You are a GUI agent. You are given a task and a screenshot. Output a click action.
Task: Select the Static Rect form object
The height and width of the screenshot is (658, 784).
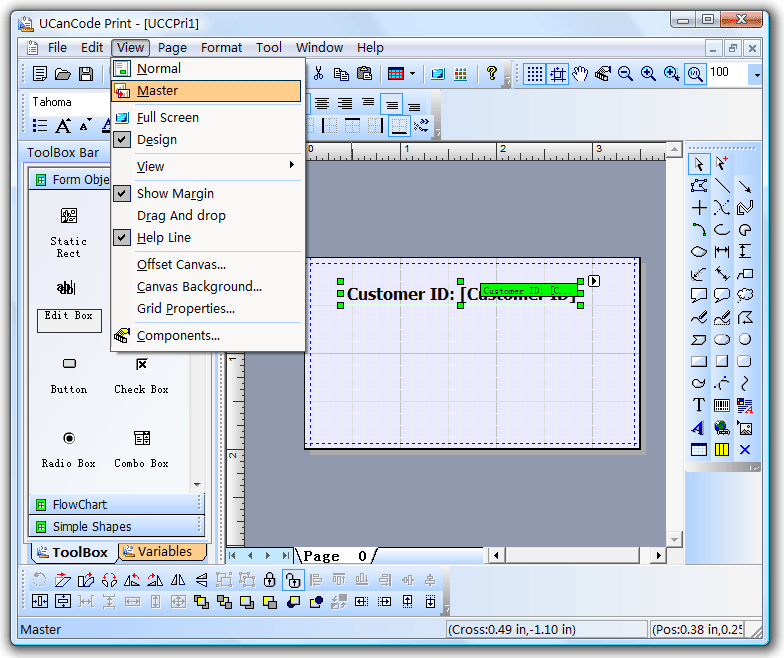[x=68, y=232]
